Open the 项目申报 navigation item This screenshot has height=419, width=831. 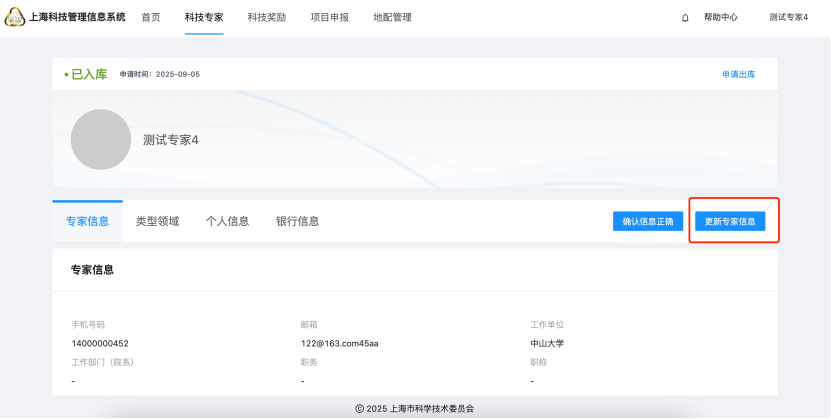tap(329, 17)
